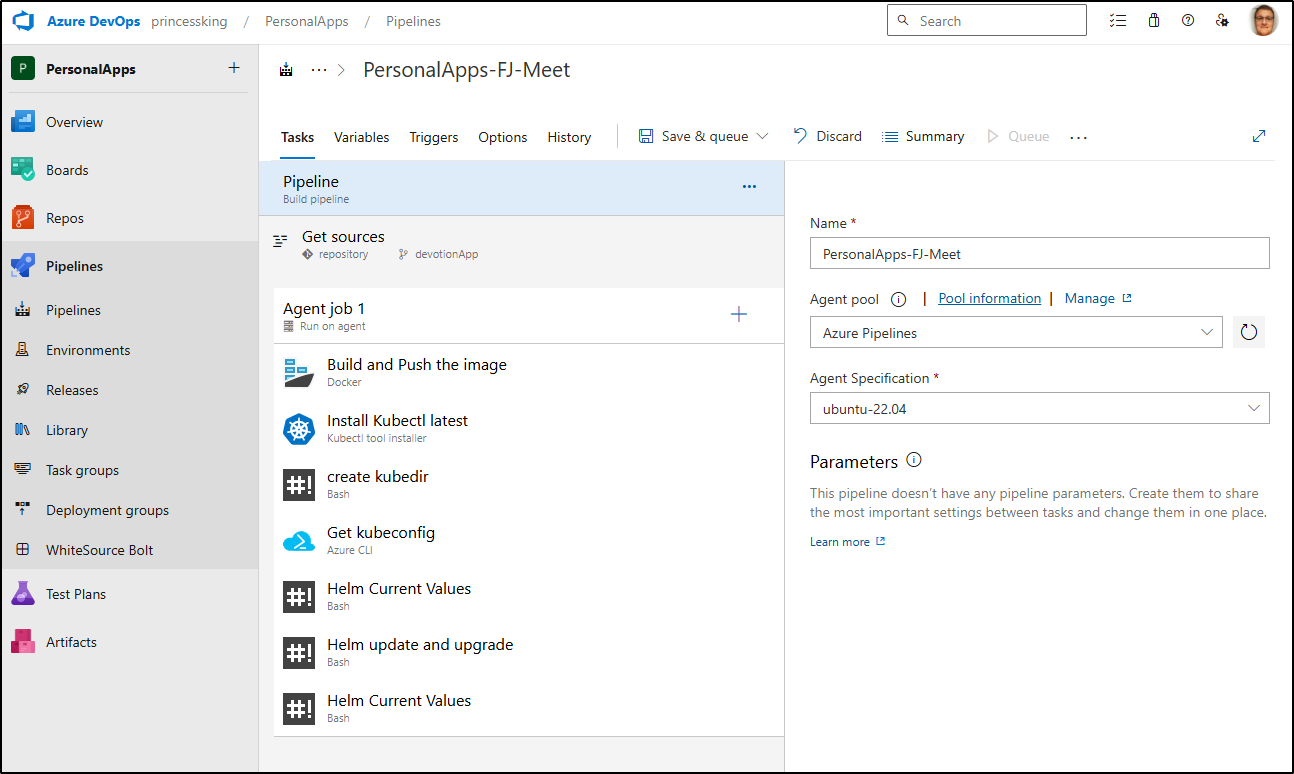The image size is (1294, 774).
Task: Open the work items list icon in header
Action: [1118, 20]
